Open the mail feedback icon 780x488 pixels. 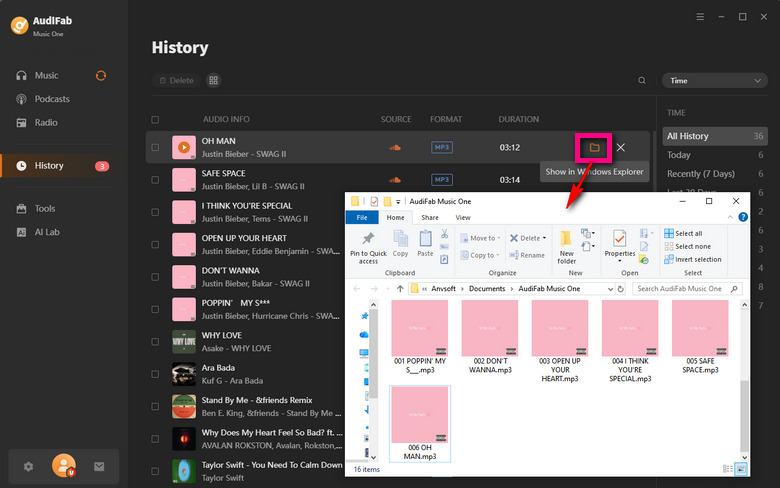tap(99, 467)
